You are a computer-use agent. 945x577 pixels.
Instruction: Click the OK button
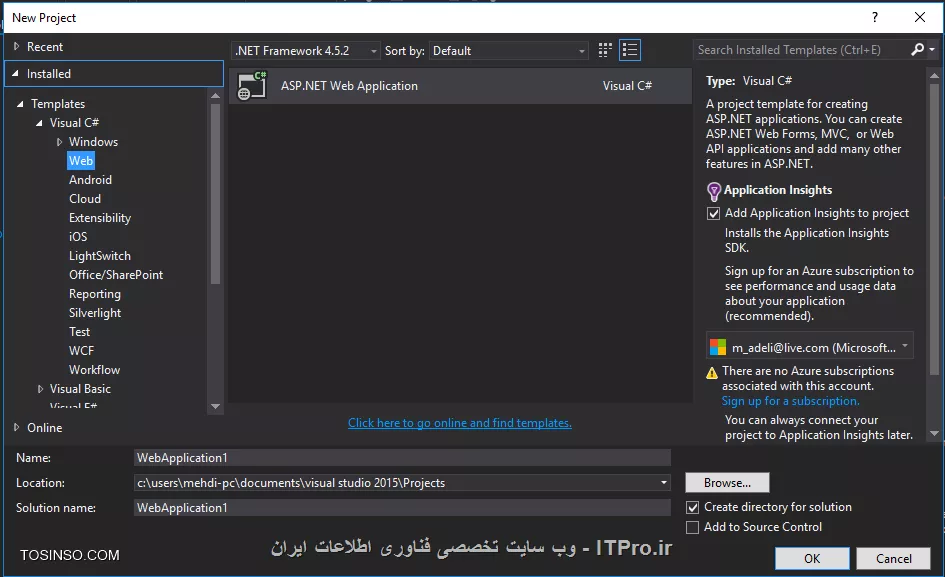812,558
